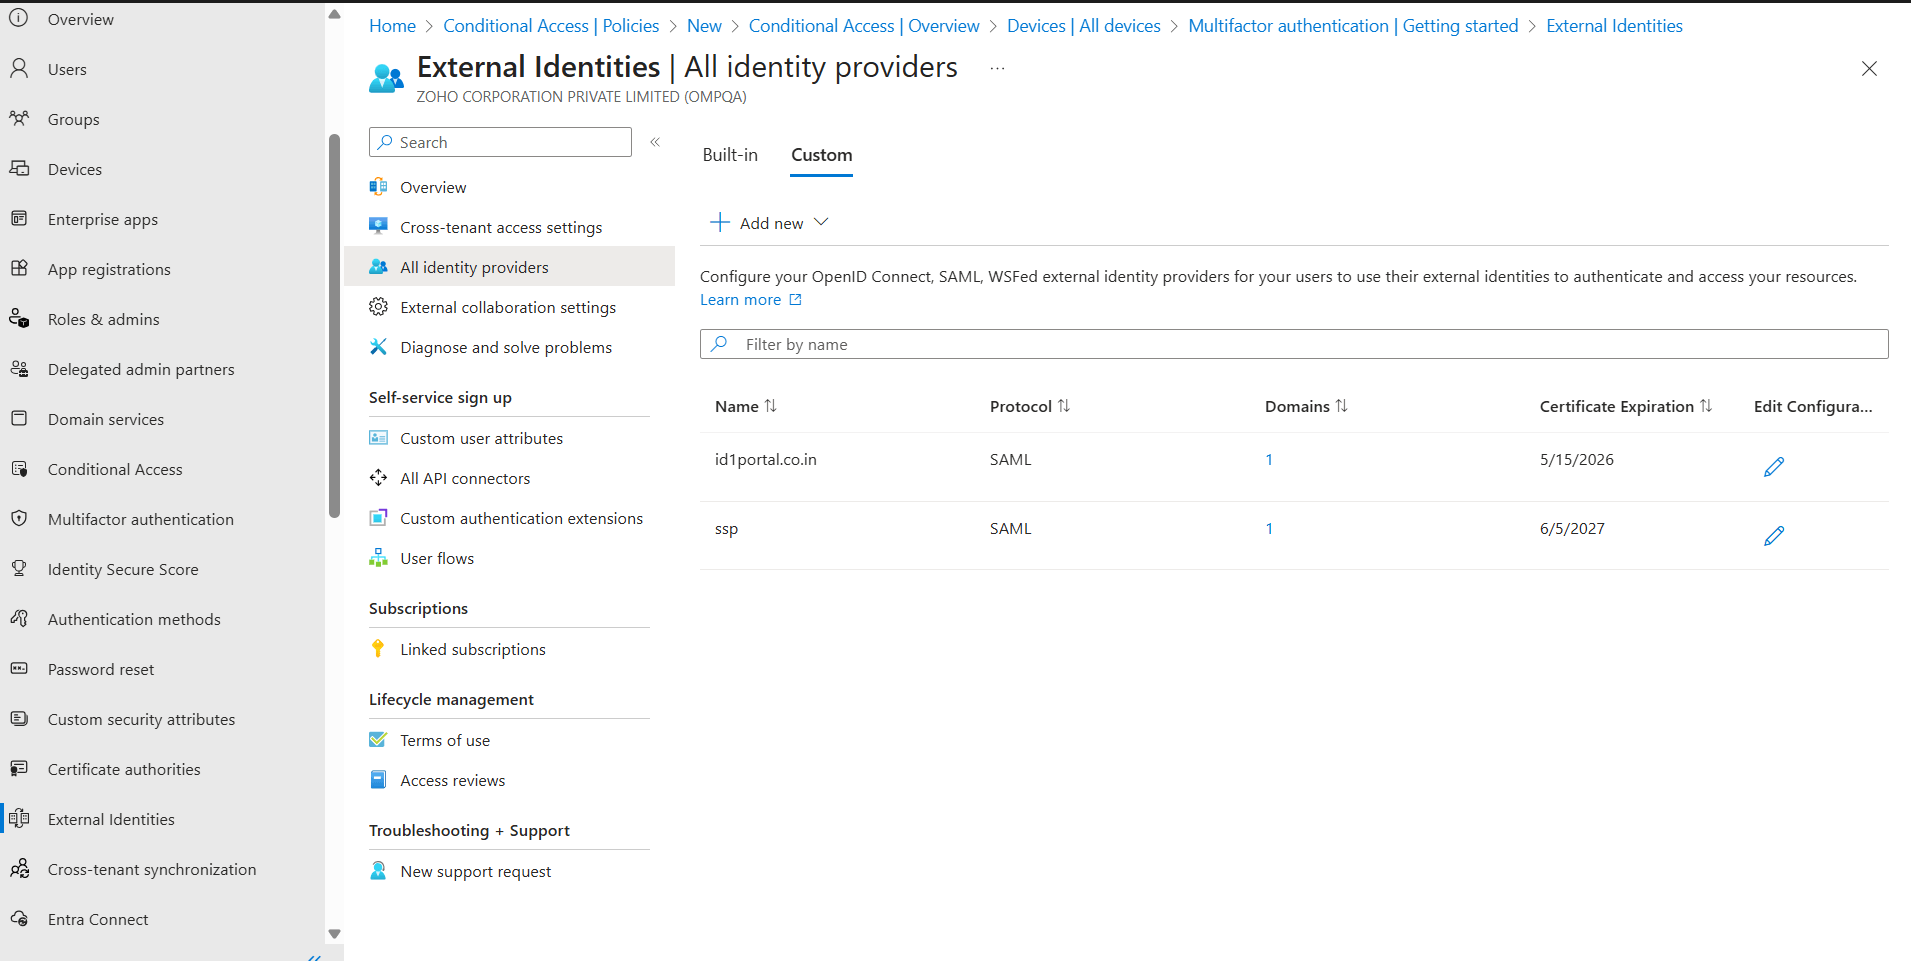Select the Multifactor authentication icon
This screenshot has width=1911, height=961.
[x=20, y=518]
